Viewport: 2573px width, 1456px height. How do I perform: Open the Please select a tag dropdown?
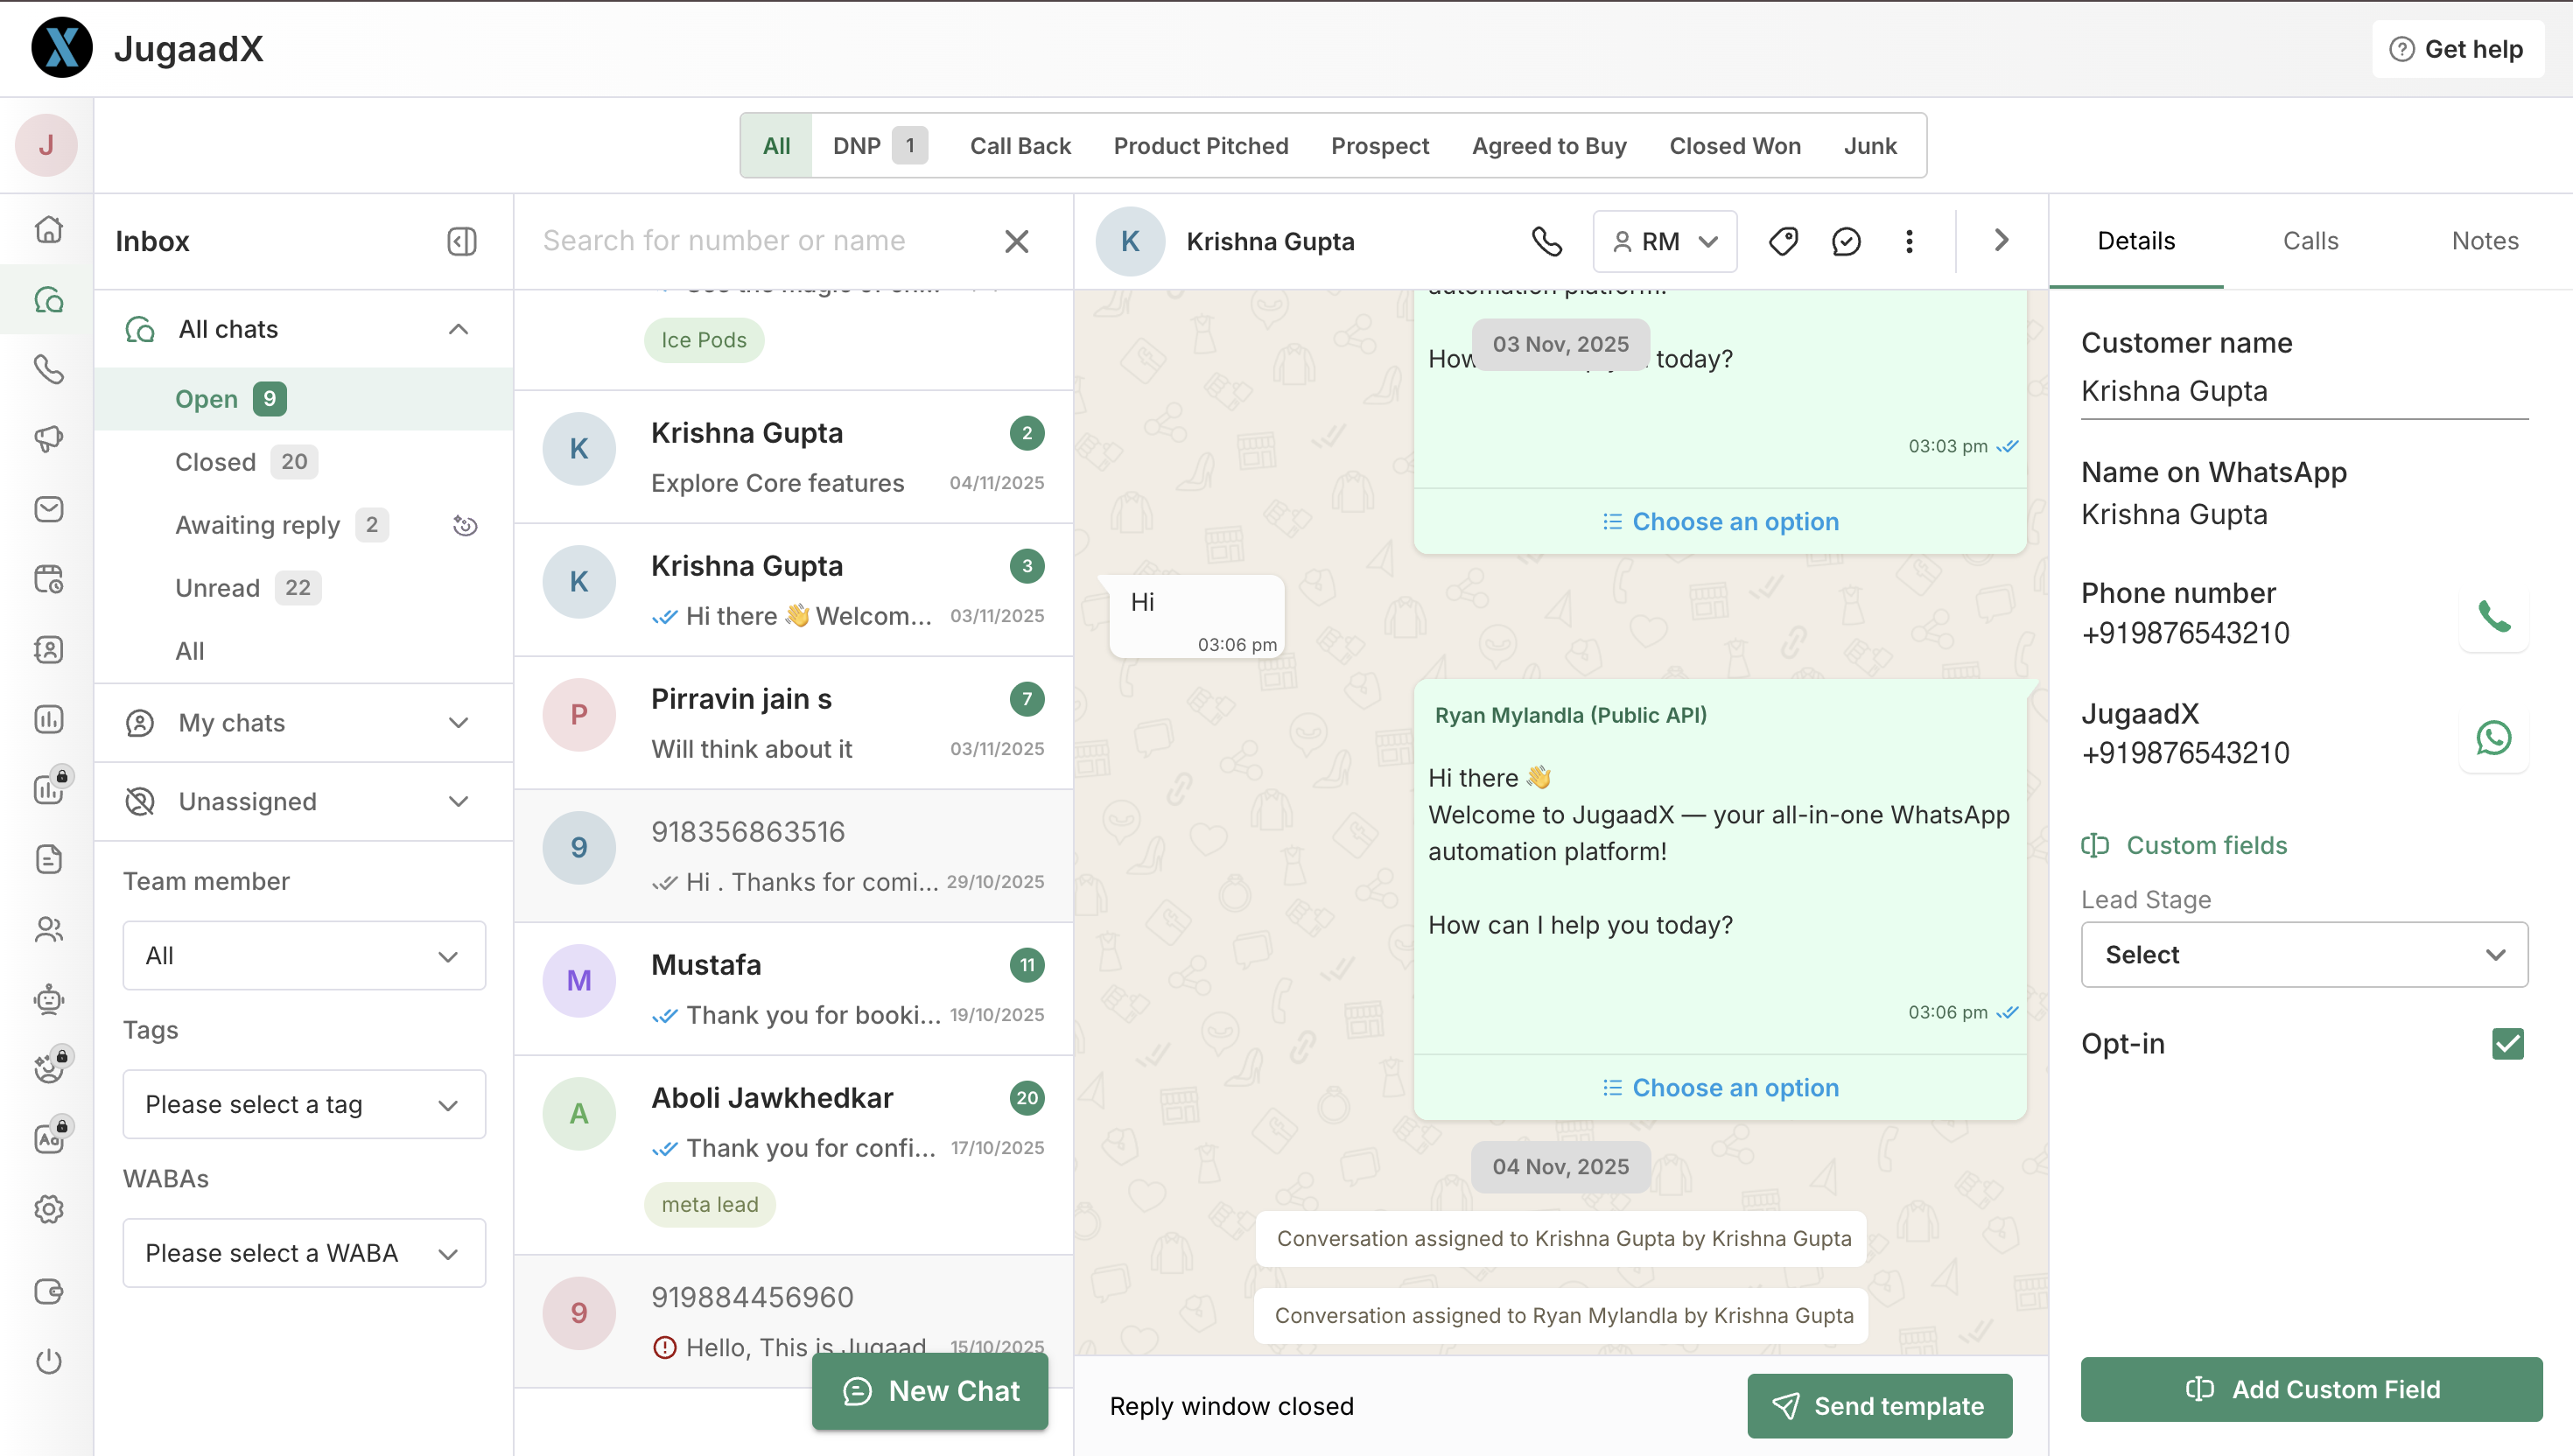(303, 1104)
